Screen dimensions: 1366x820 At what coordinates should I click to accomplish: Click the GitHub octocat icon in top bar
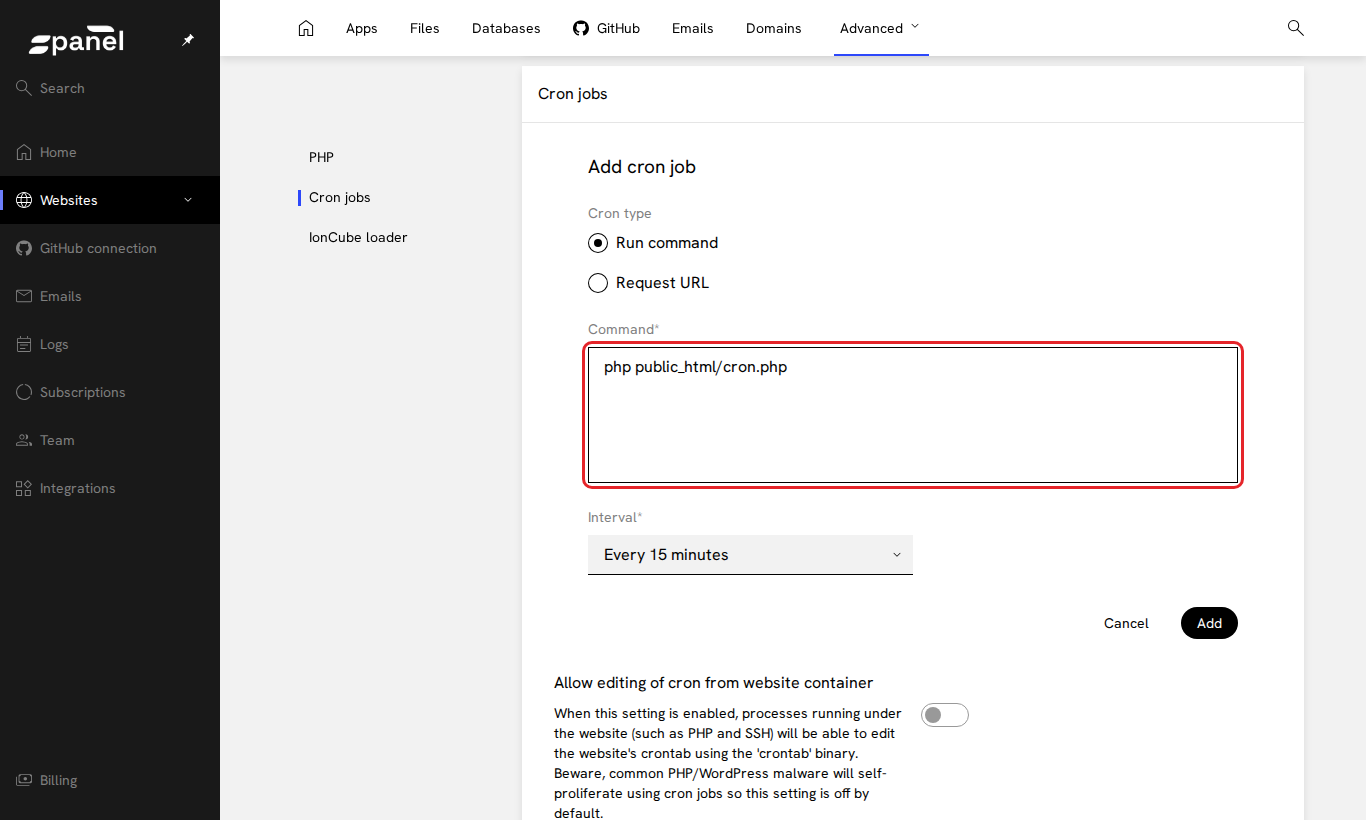(x=581, y=28)
